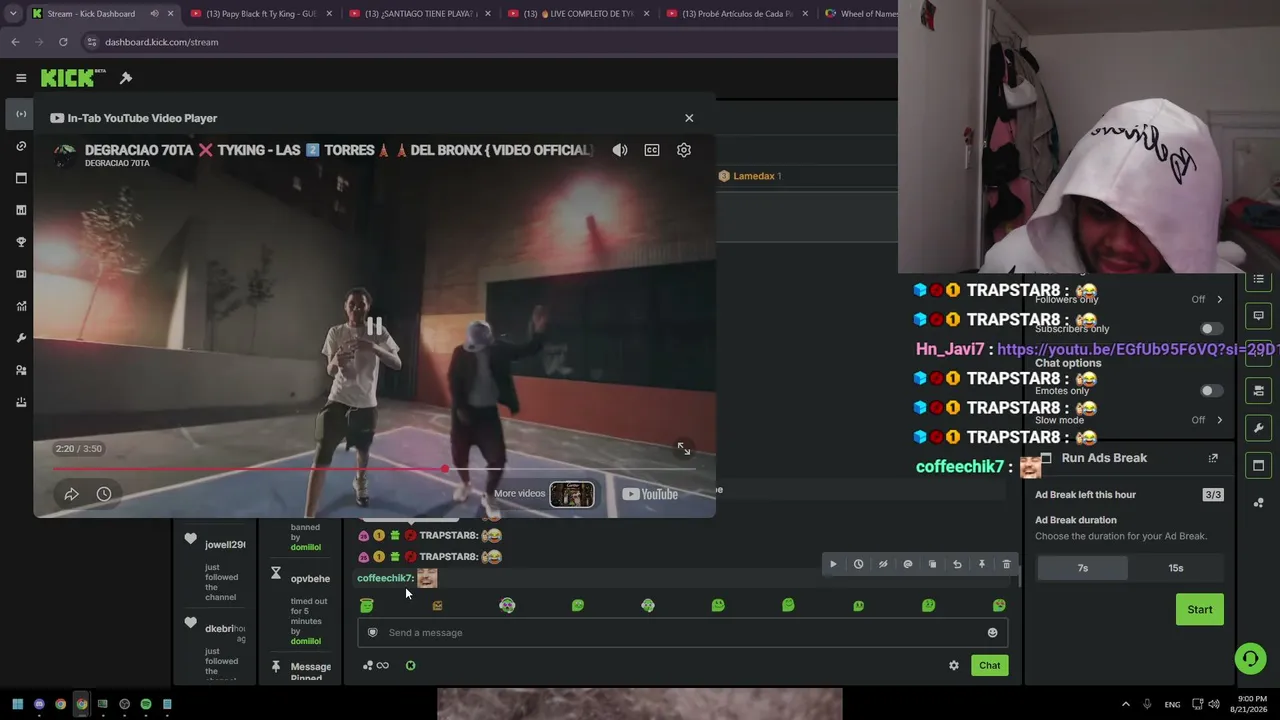Click the mention icon in message action bar
Screen dimensions: 1280x720
tap(908, 564)
